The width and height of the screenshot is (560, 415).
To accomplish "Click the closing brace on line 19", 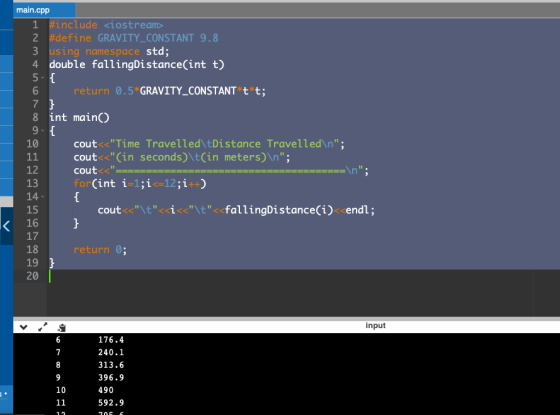I will click(x=52, y=263).
